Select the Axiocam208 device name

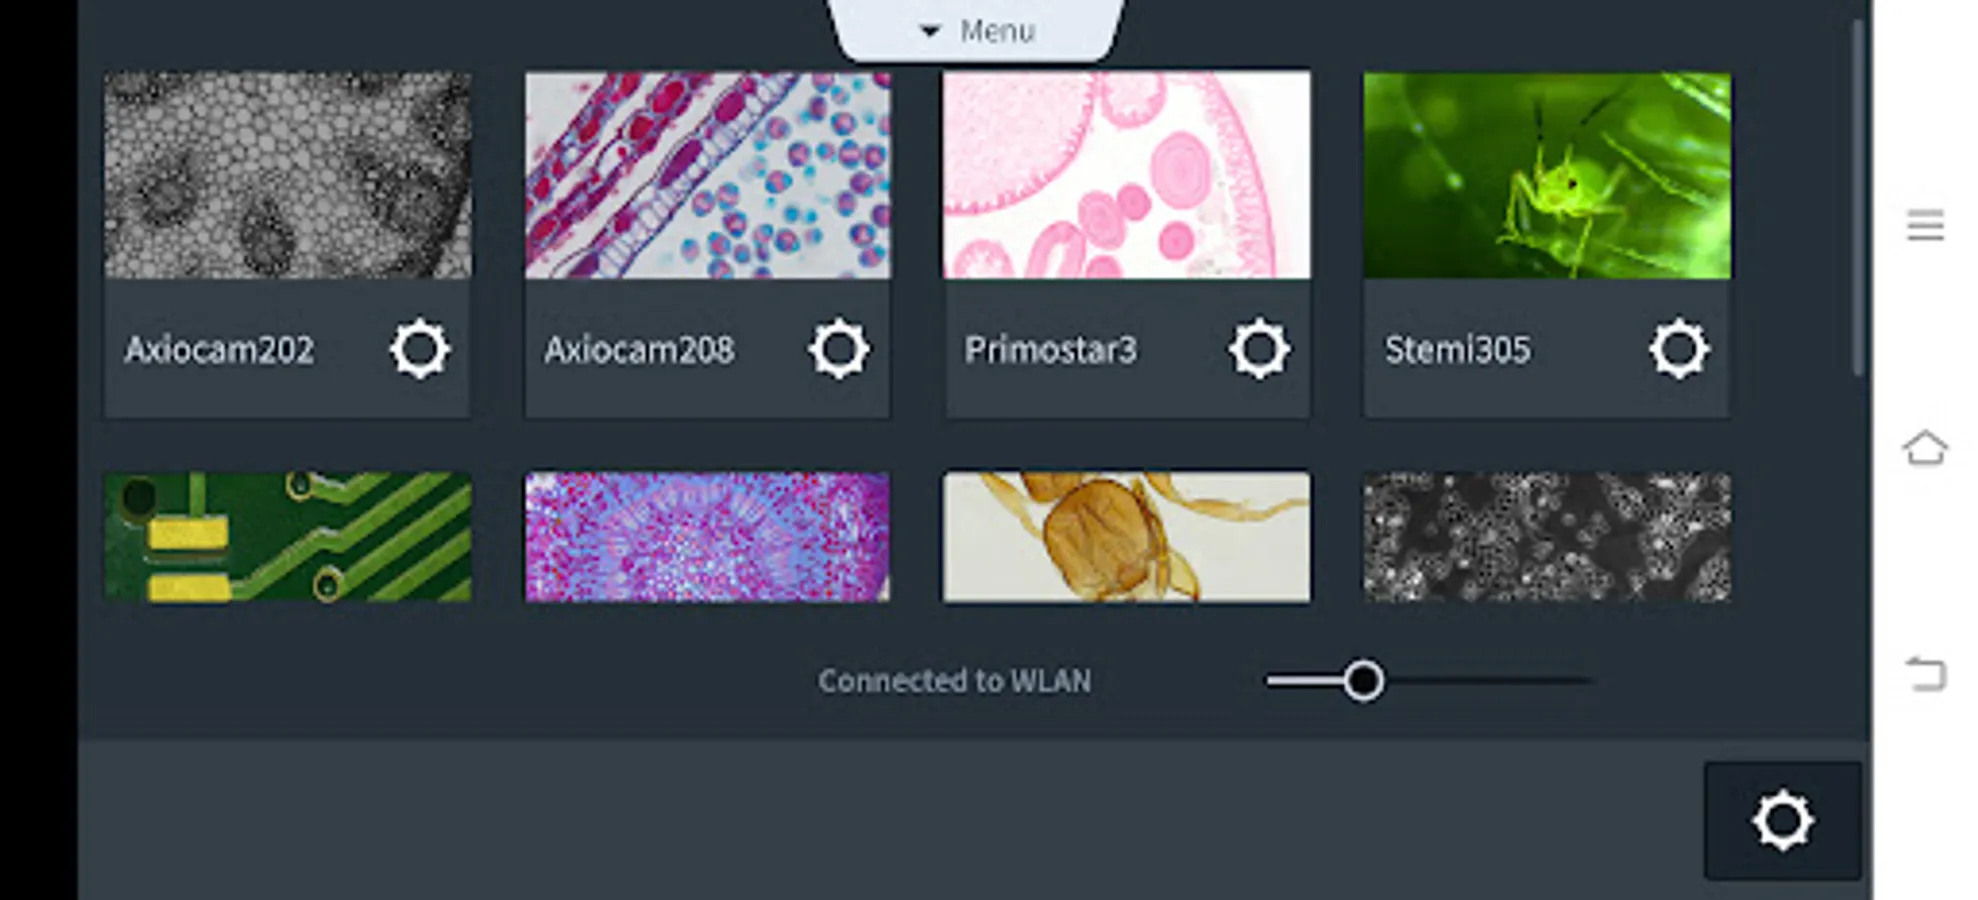point(639,350)
